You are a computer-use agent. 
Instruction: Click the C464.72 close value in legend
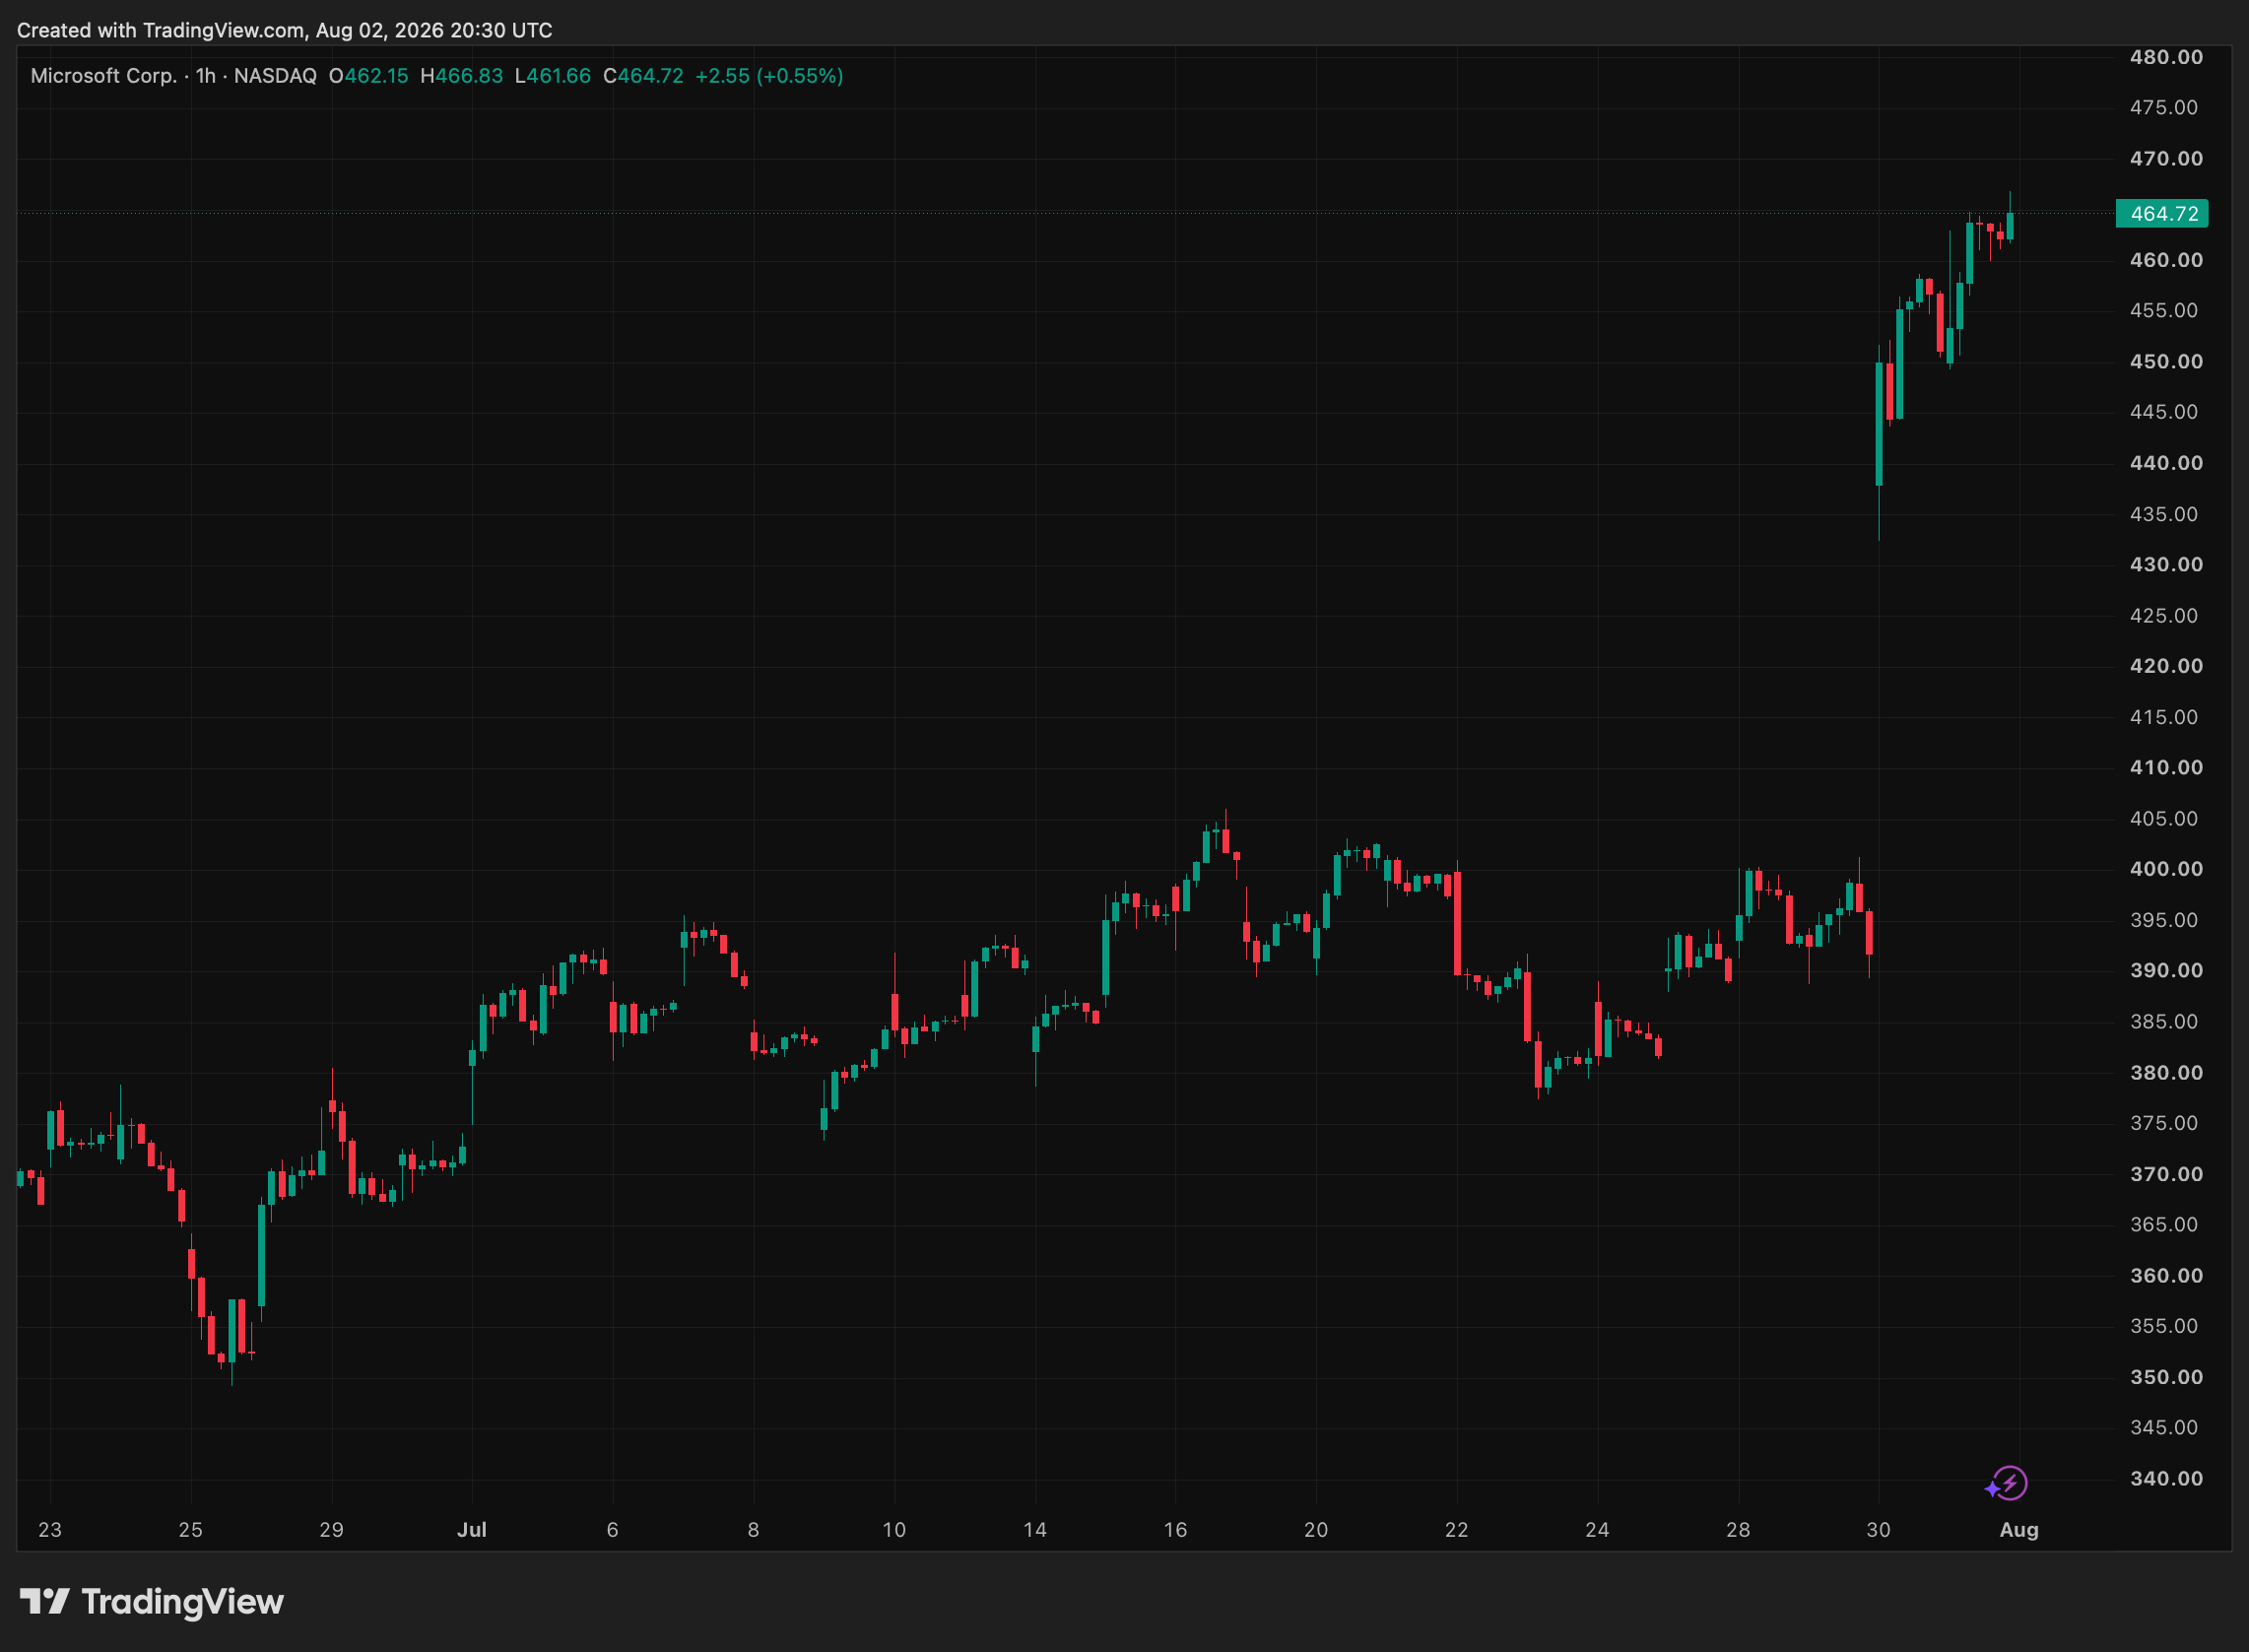point(644,76)
